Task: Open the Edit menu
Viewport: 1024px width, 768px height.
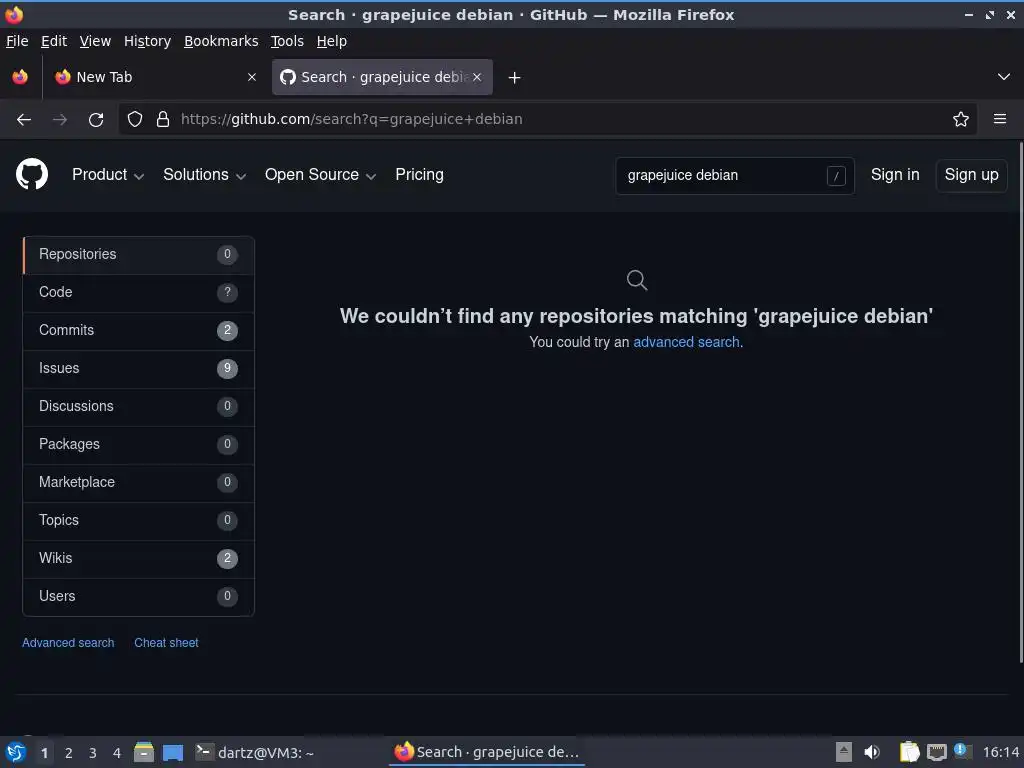Action: coord(54,41)
